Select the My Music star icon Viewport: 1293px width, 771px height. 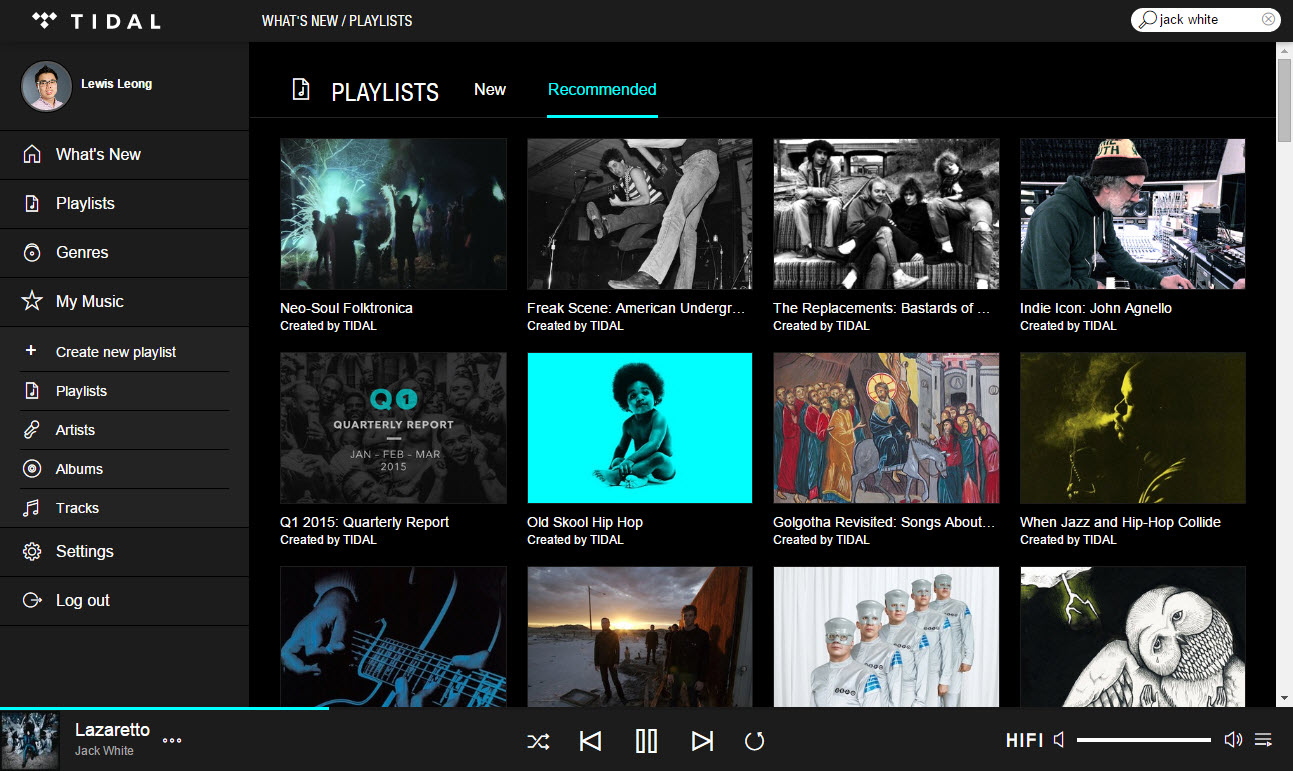pos(31,301)
